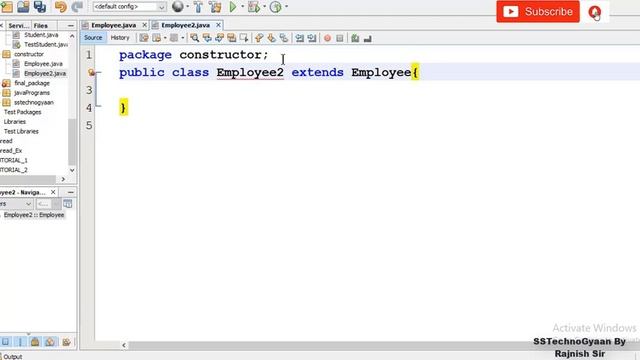640x360 pixels.
Task: Click Find Next Occurrence icon
Action: coord(220,38)
